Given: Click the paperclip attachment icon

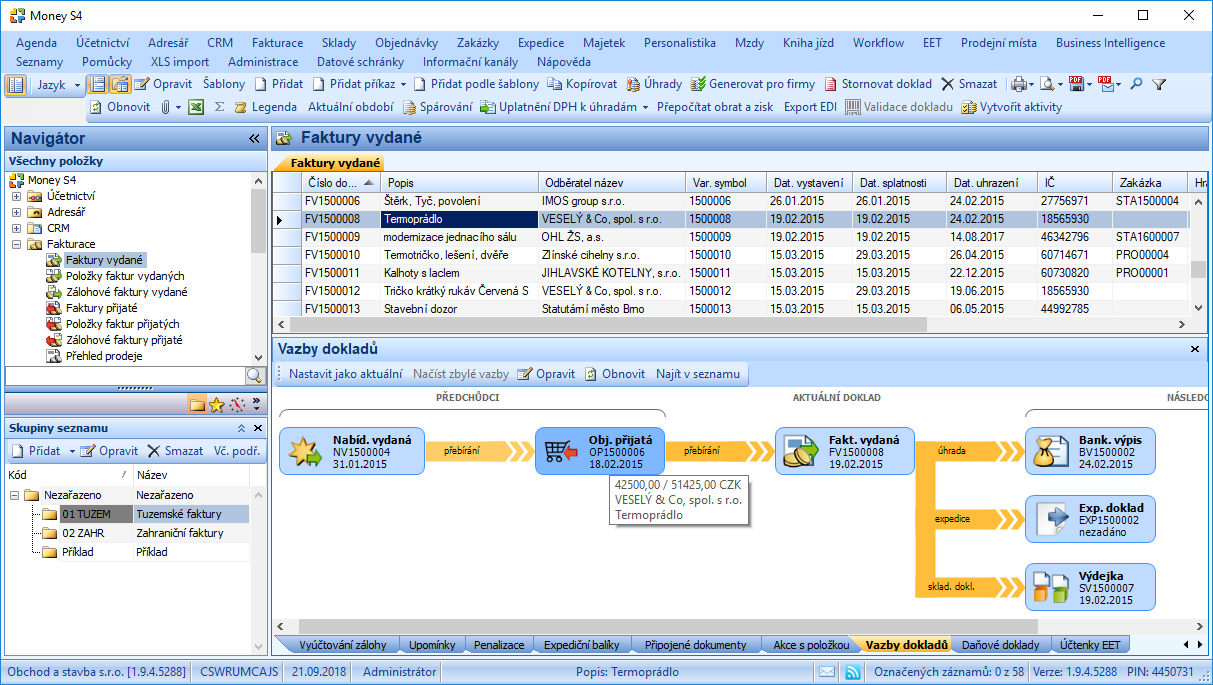Looking at the screenshot, I should (x=165, y=107).
